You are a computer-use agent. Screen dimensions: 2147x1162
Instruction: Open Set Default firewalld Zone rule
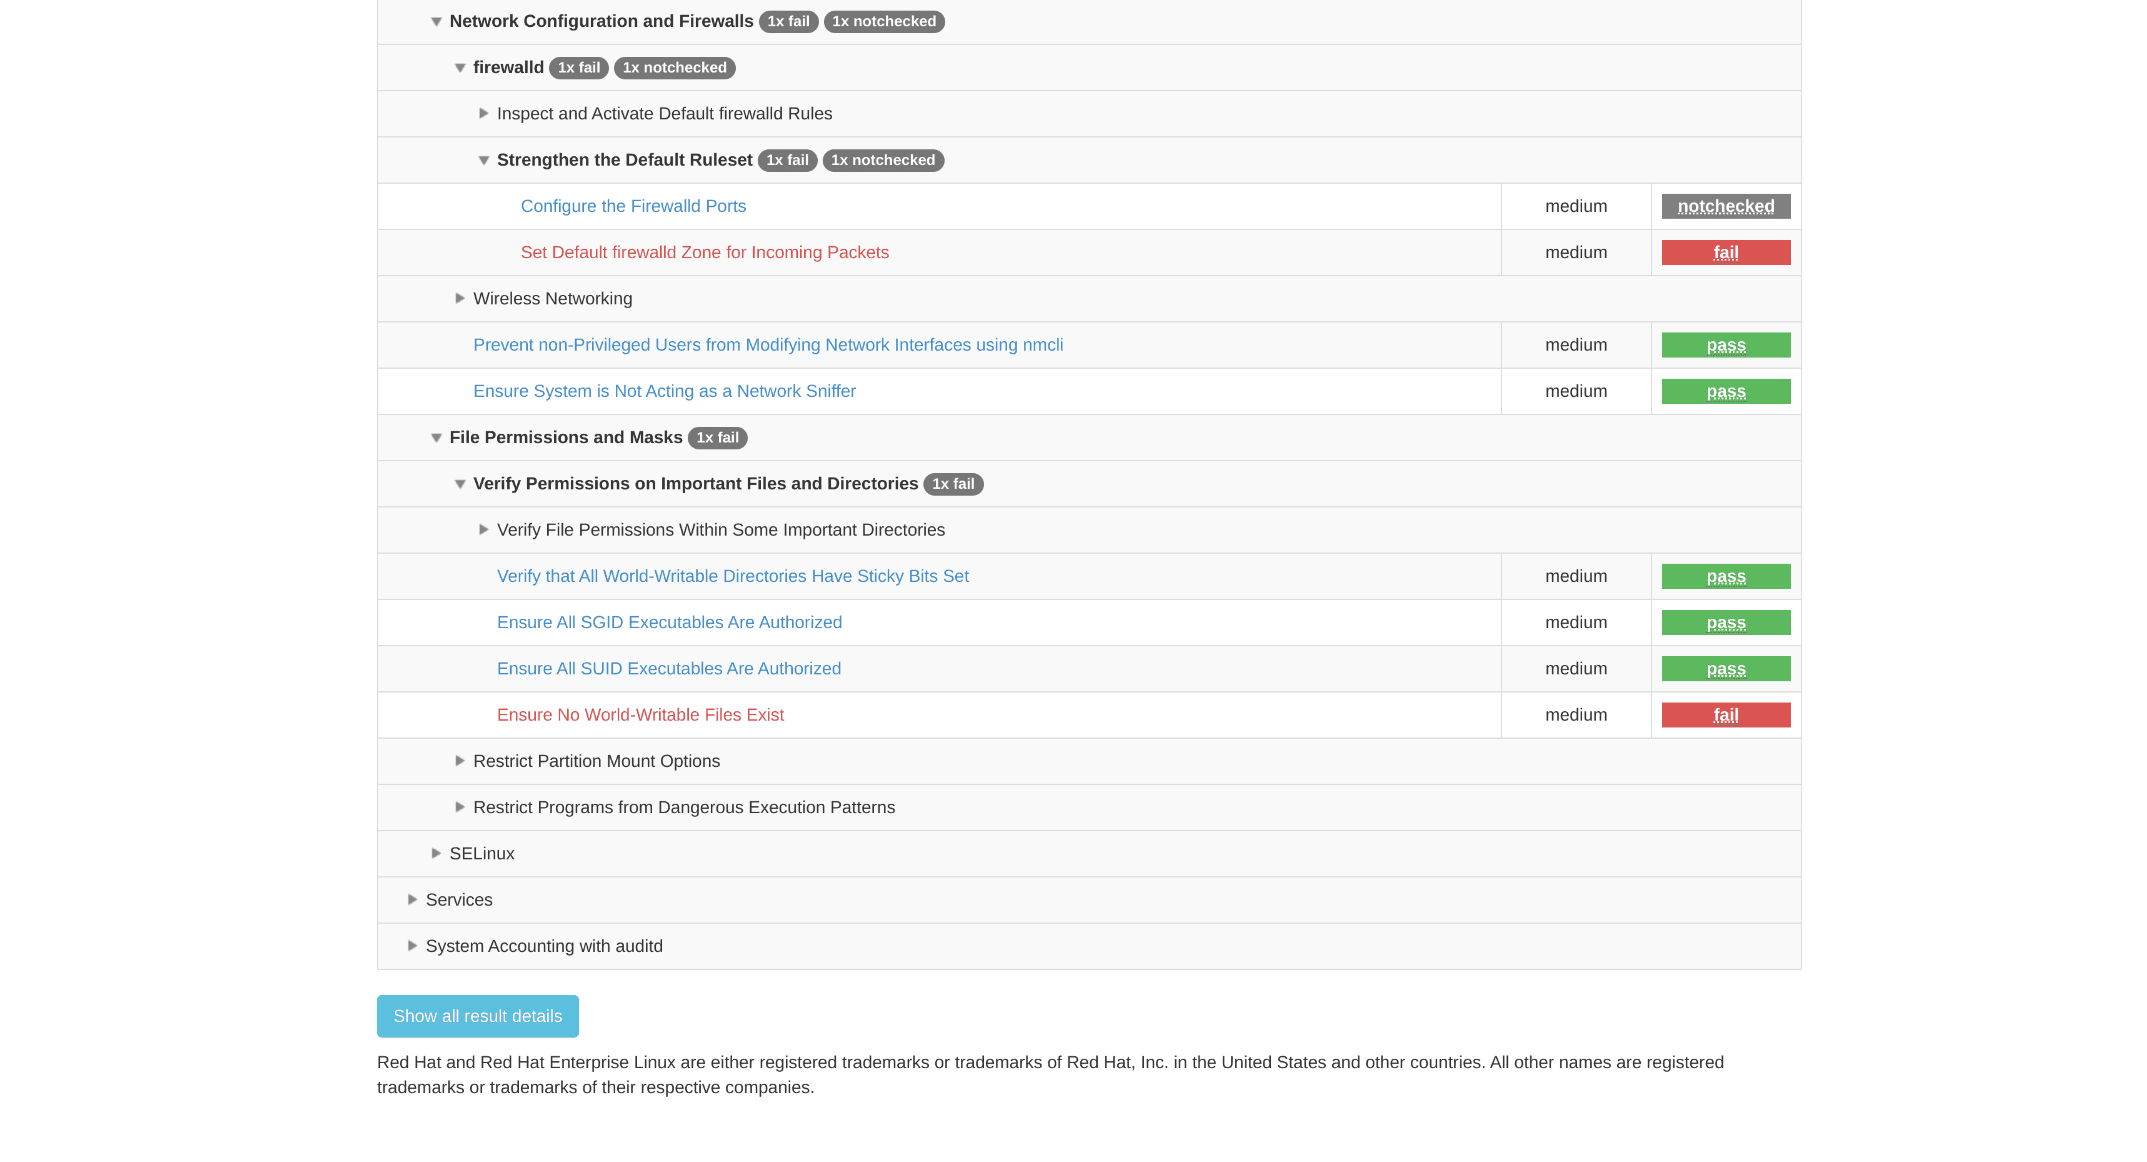(x=704, y=252)
